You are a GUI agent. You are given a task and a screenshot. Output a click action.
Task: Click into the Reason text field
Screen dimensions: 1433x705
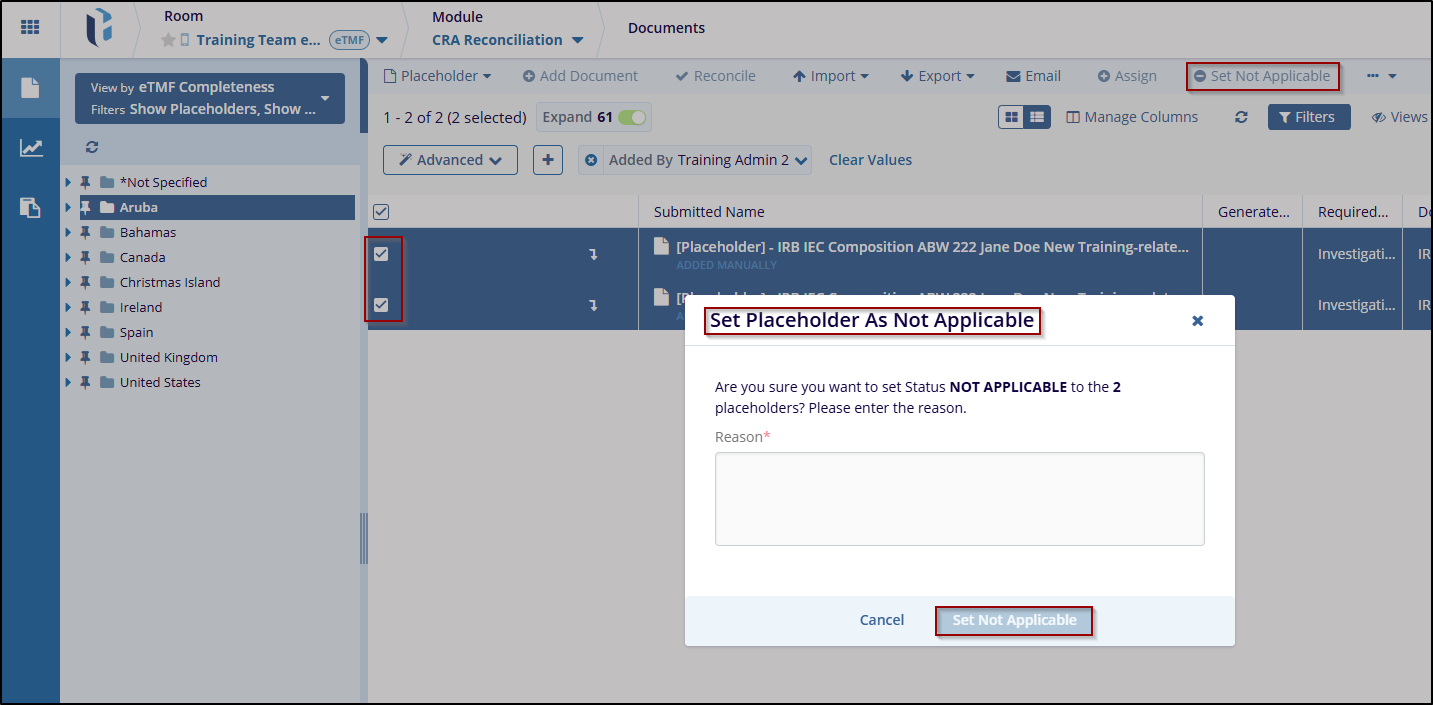pyautogui.click(x=959, y=498)
